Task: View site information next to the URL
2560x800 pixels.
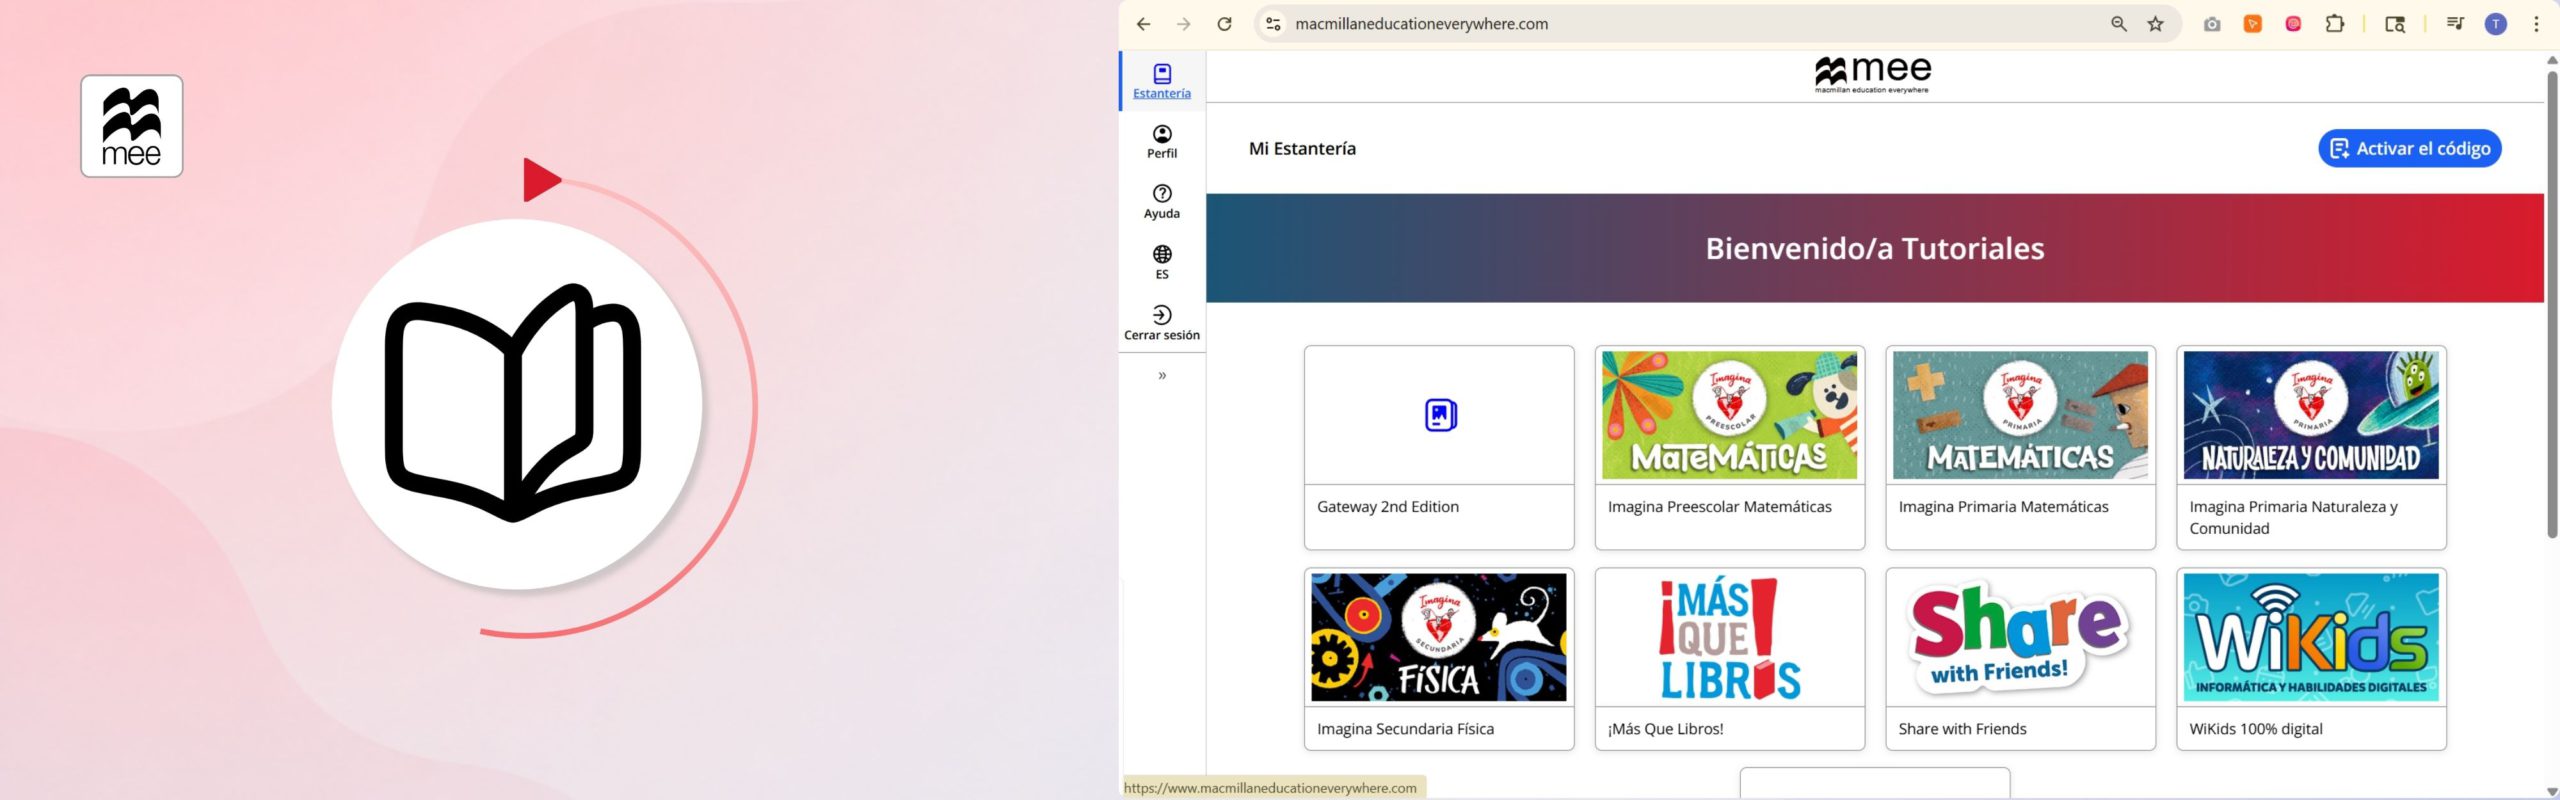Action: [1273, 24]
